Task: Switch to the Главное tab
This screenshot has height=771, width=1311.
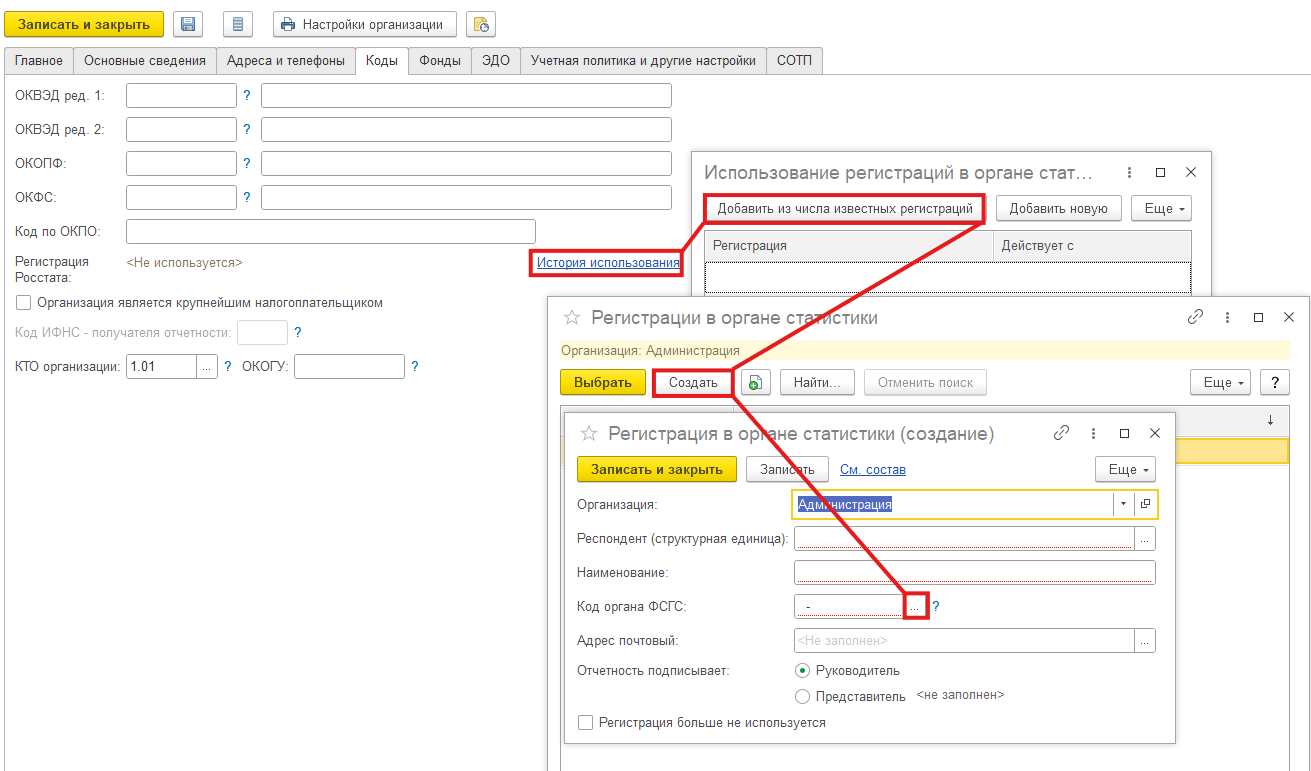Action: coord(39,60)
